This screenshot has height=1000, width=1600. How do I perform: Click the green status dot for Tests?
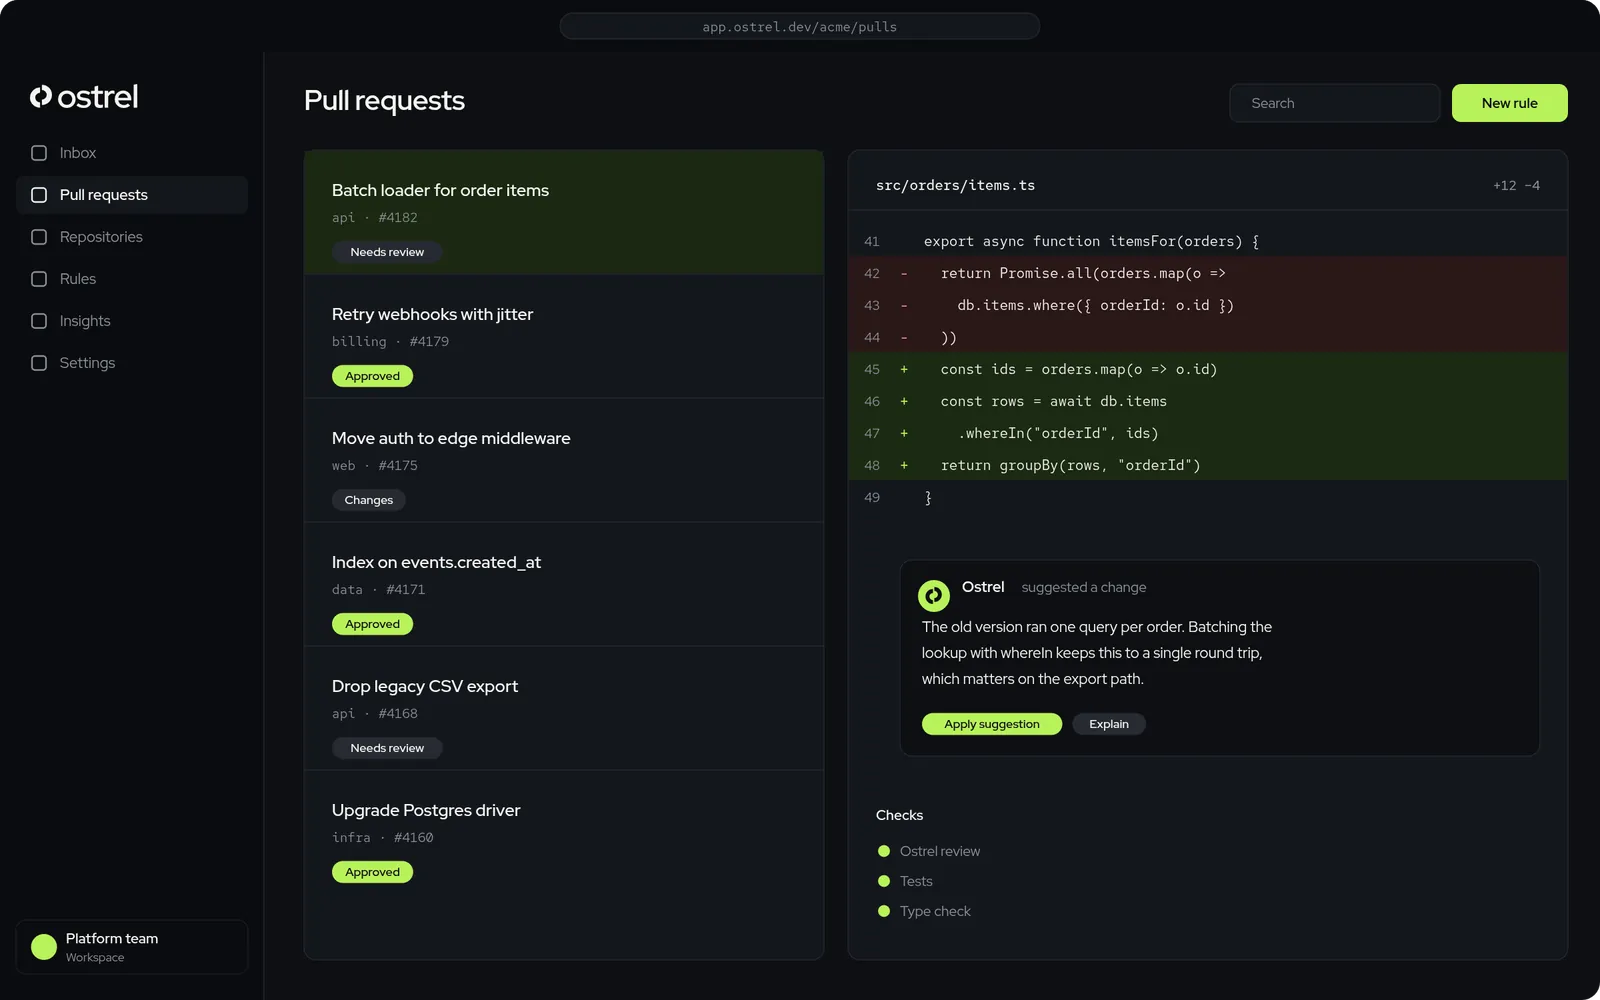[884, 881]
